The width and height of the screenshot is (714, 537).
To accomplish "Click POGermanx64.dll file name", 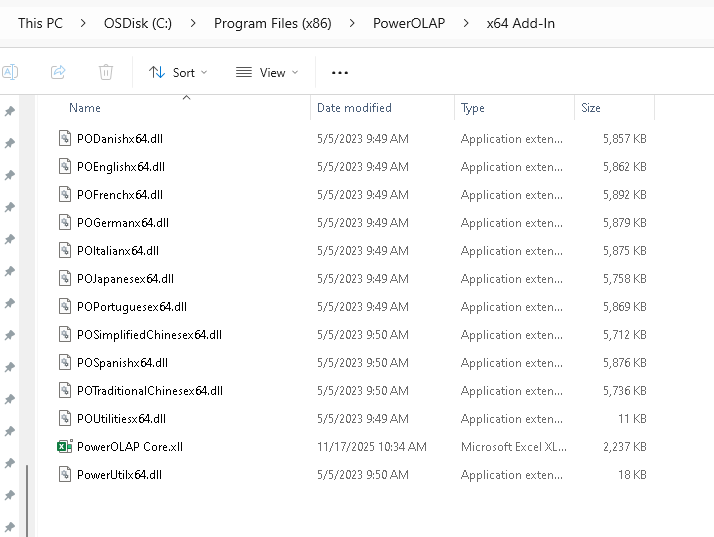I will point(123,223).
